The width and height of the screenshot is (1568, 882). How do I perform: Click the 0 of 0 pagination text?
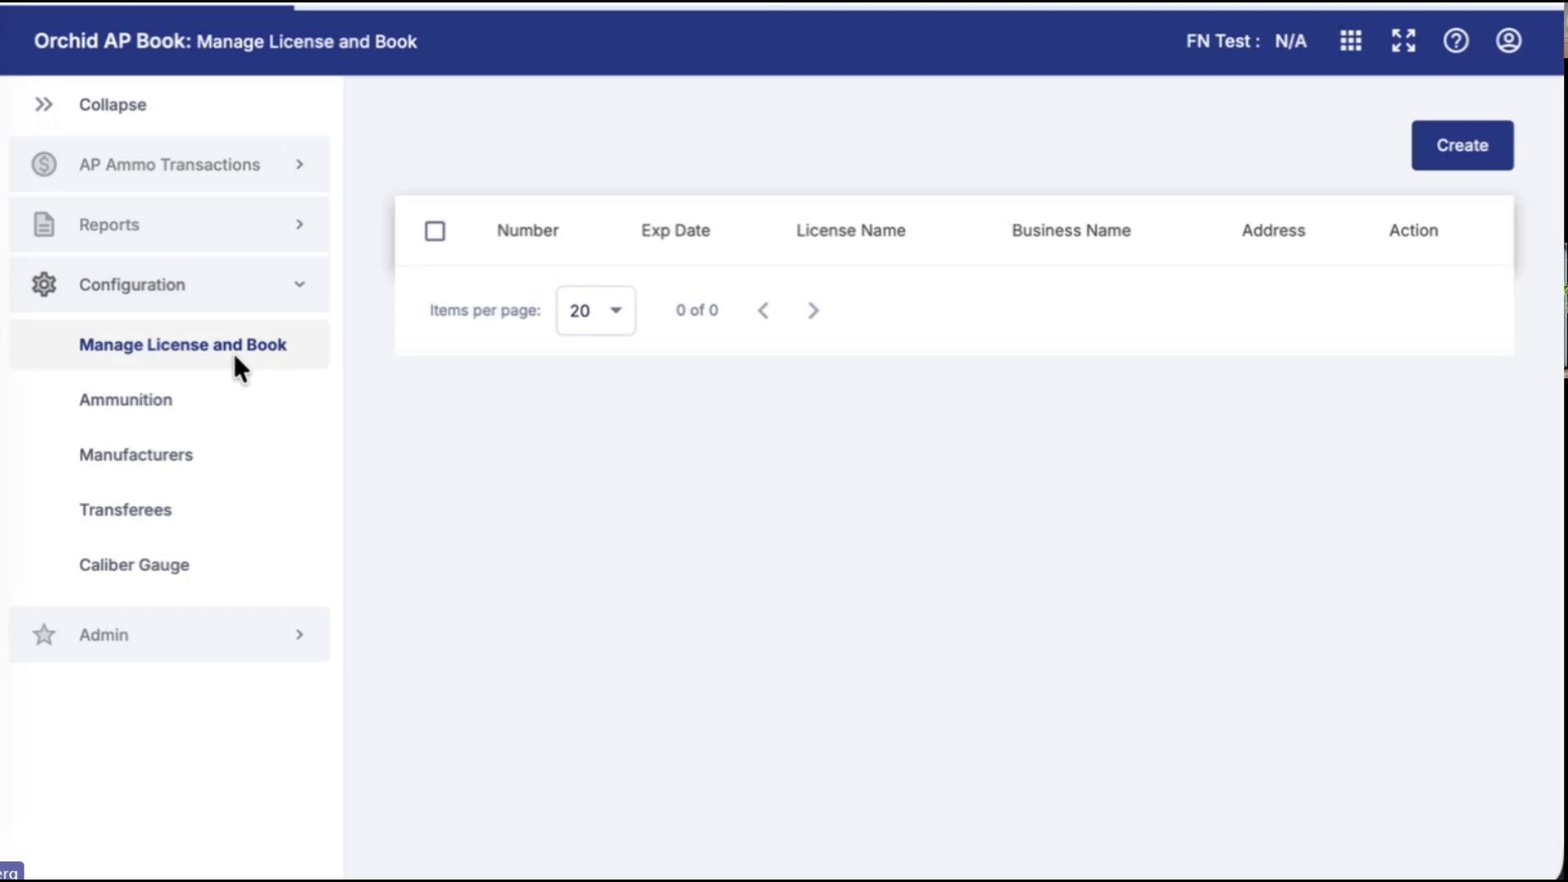(696, 310)
